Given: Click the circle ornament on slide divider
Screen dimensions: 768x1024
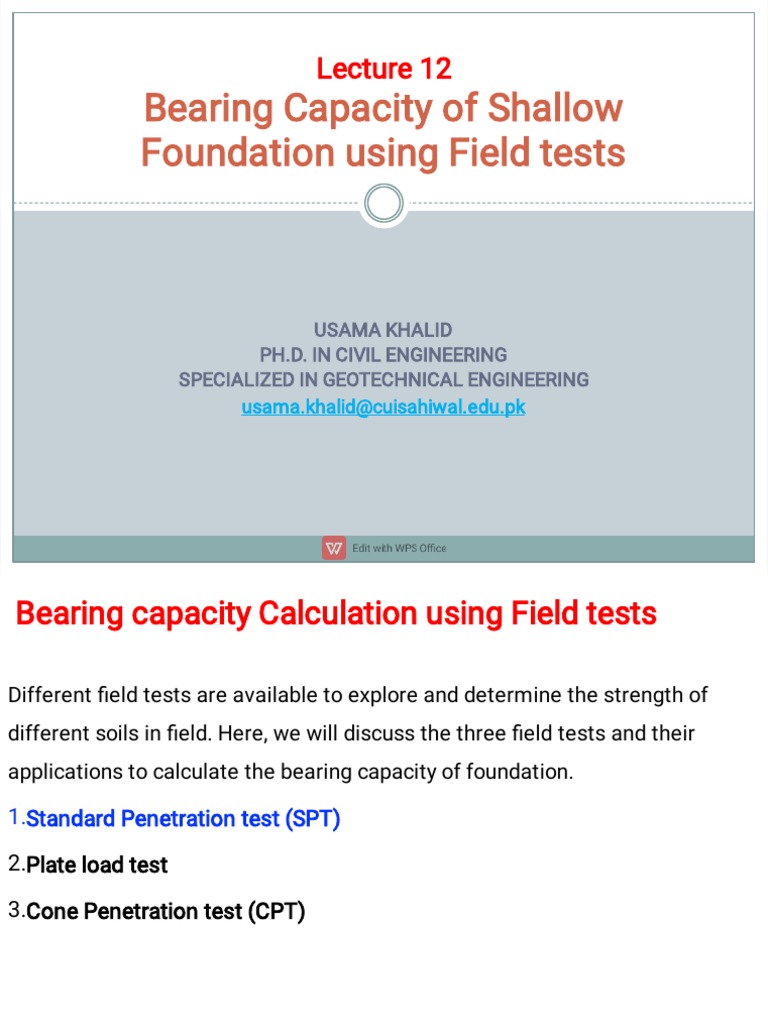Looking at the screenshot, I should point(383,204).
